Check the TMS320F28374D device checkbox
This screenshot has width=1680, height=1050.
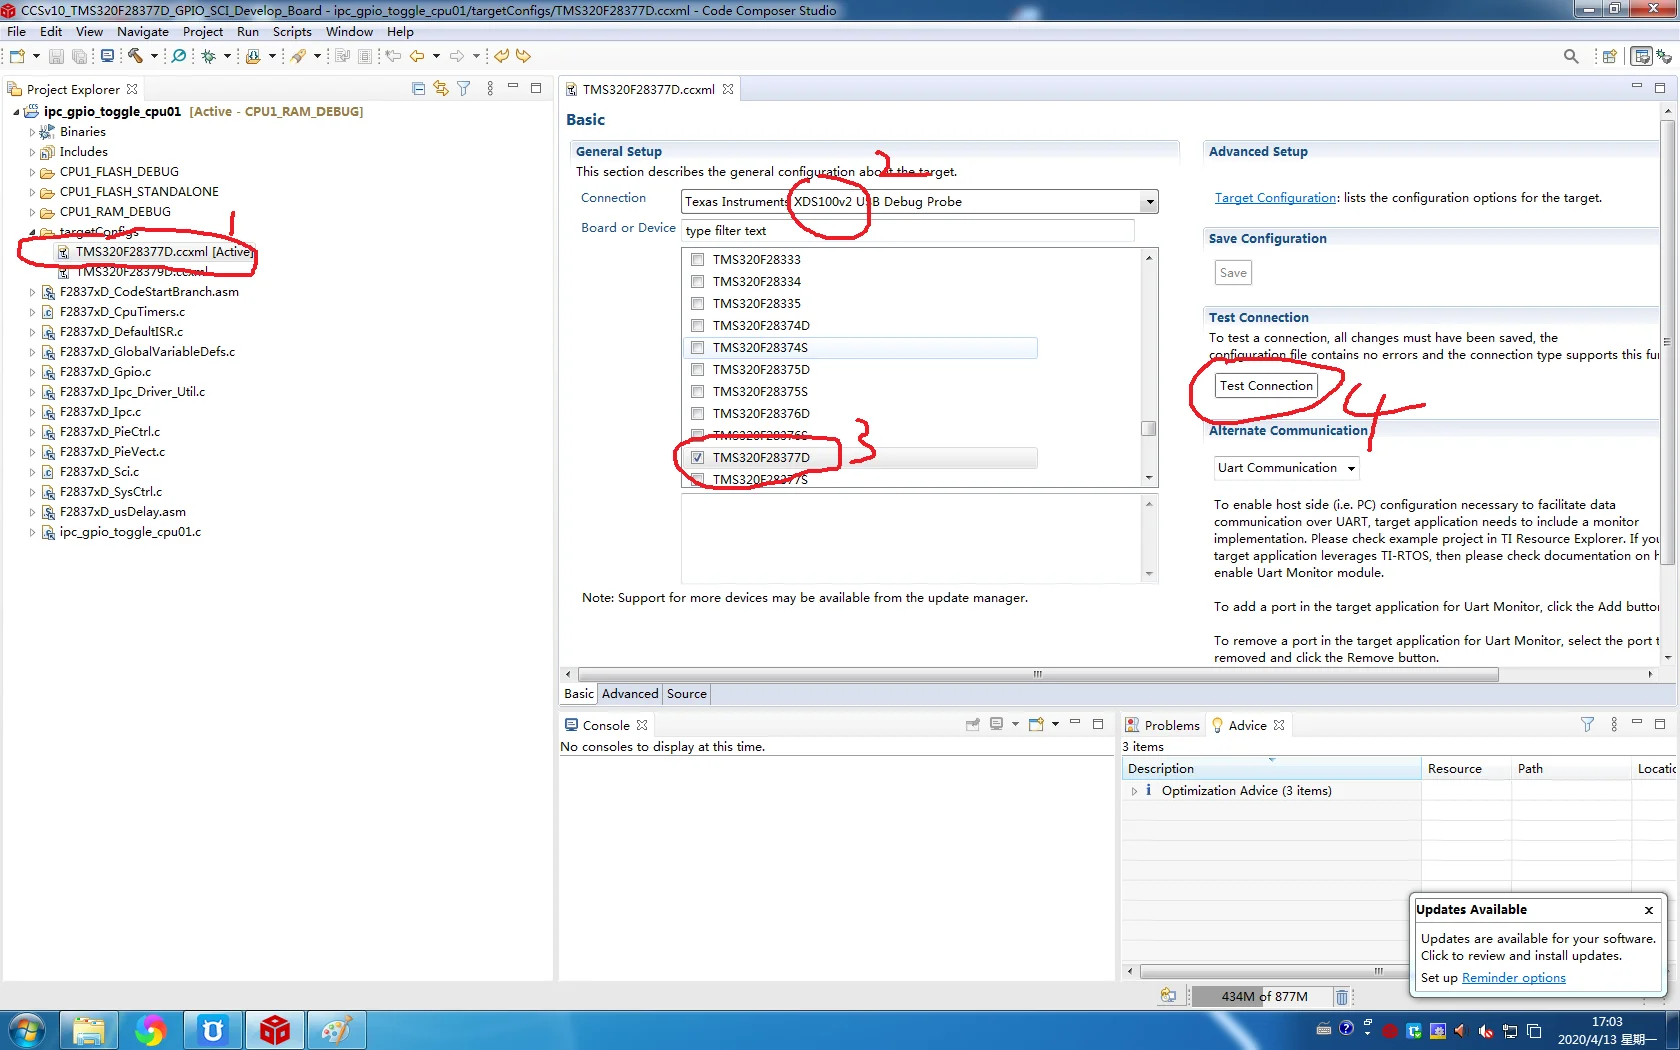coord(698,326)
